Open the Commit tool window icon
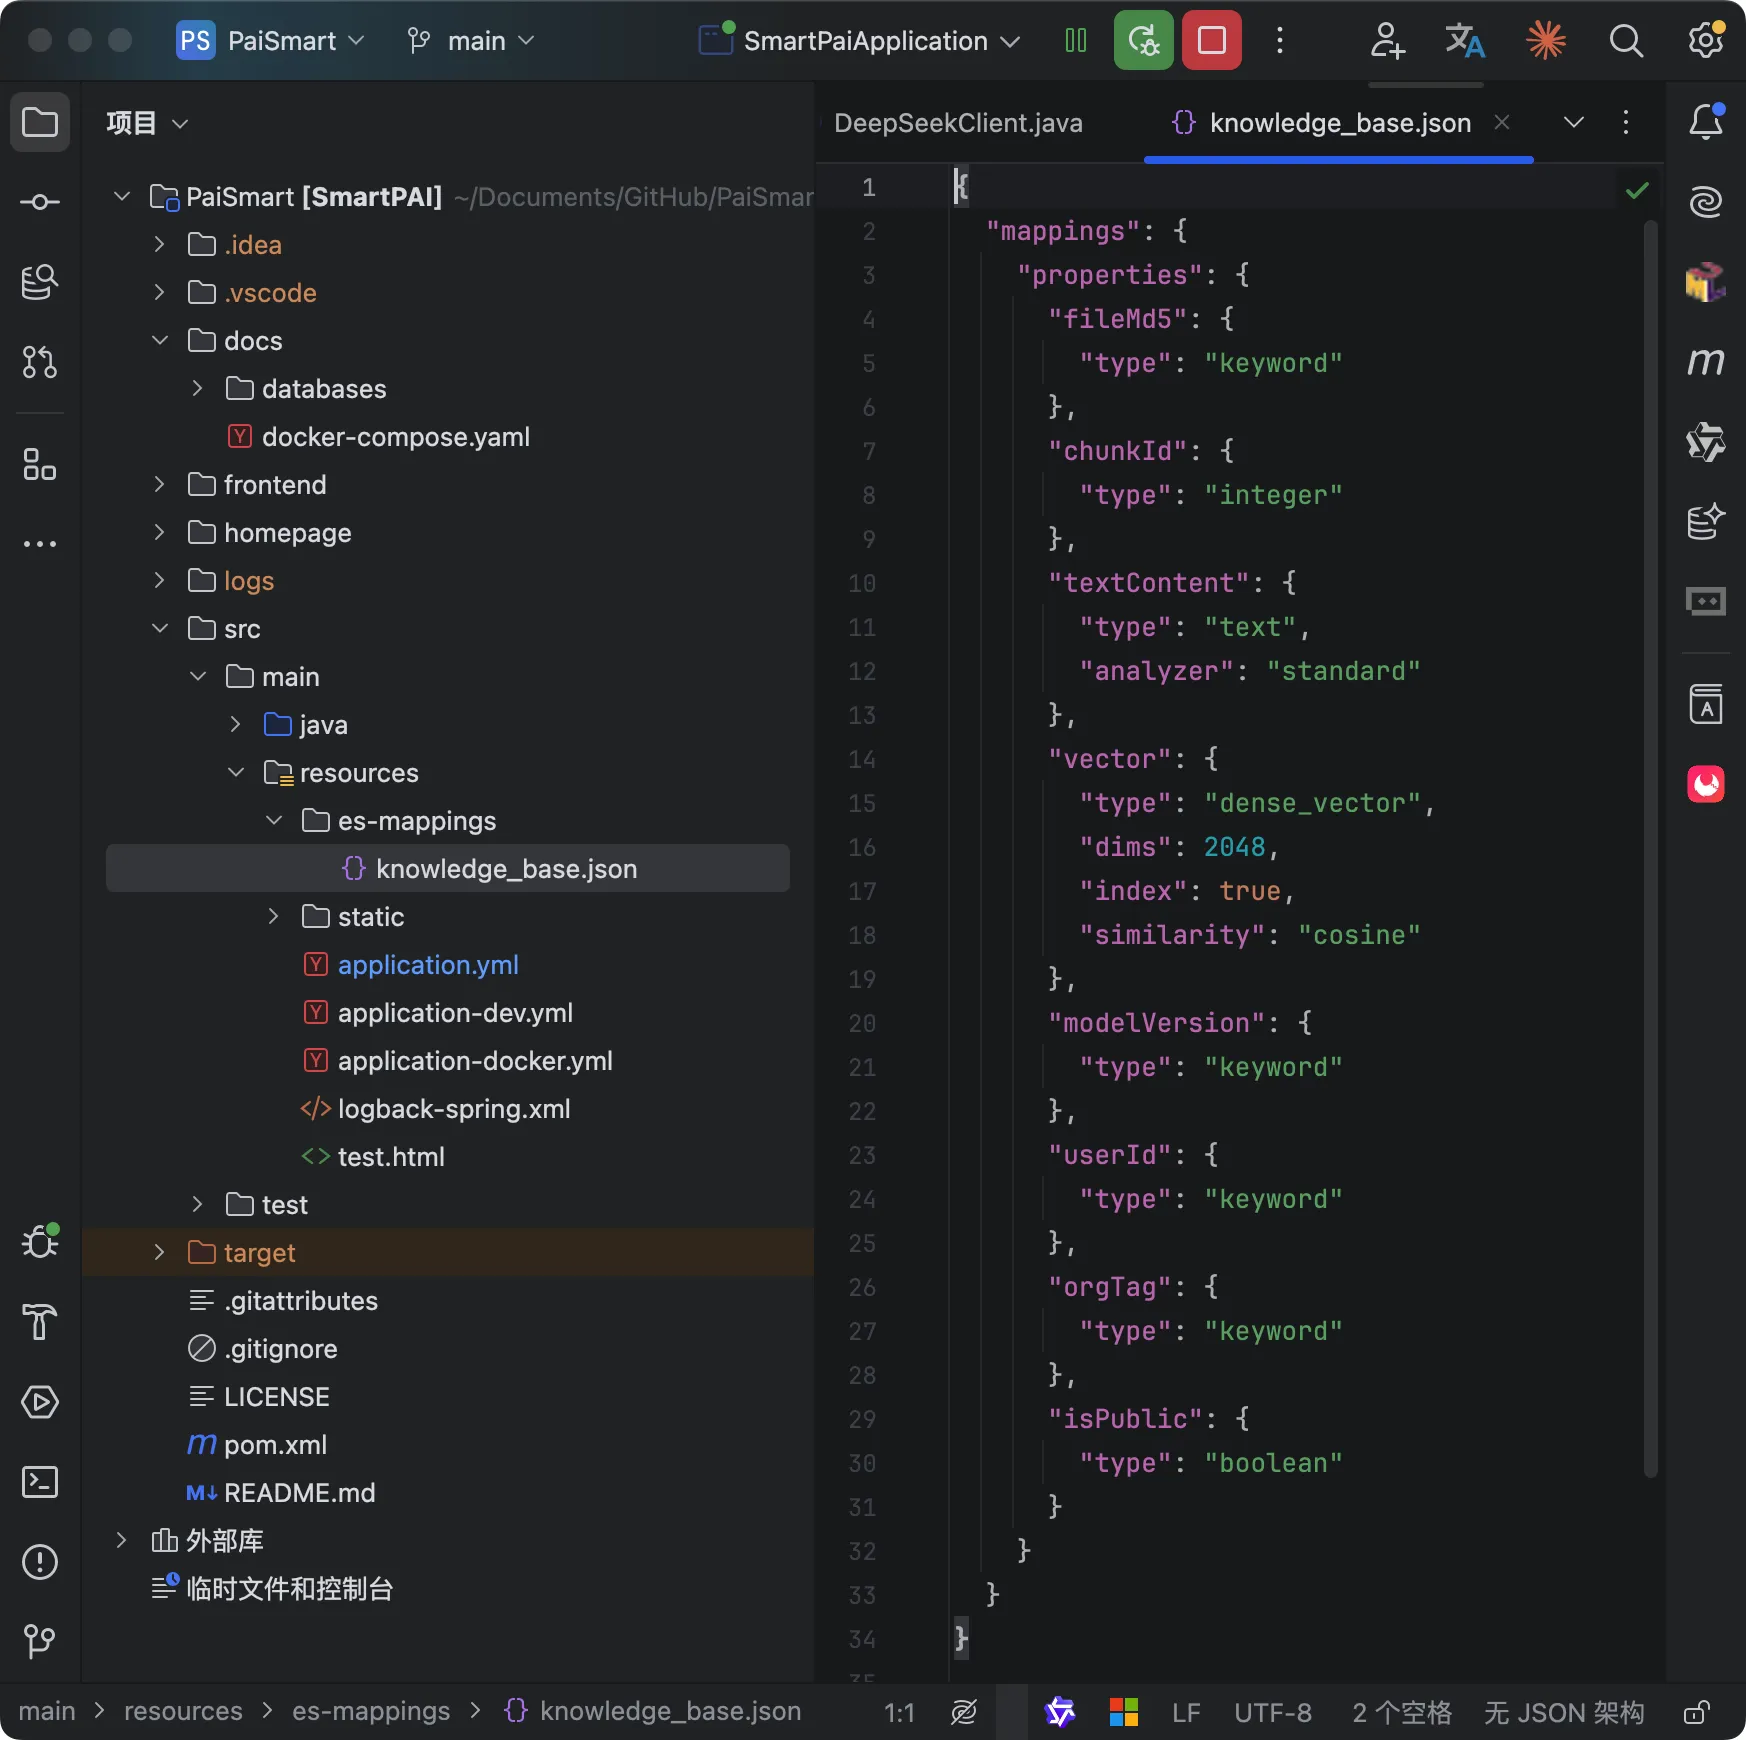1746x1740 pixels. [x=40, y=203]
